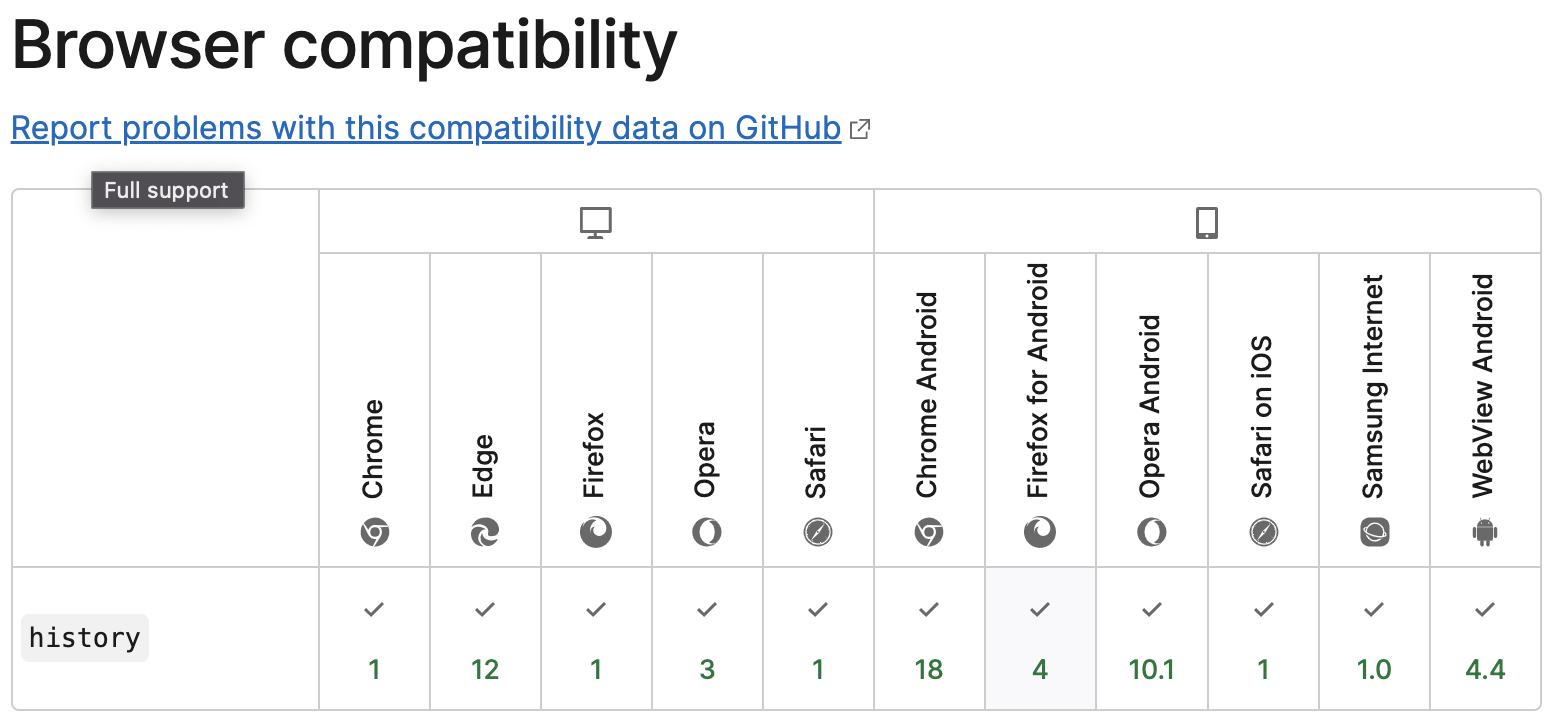Screen dimensions: 1554x724
Task: Expand Chrome Android cell showing version 18
Action: pyautogui.click(x=929, y=638)
